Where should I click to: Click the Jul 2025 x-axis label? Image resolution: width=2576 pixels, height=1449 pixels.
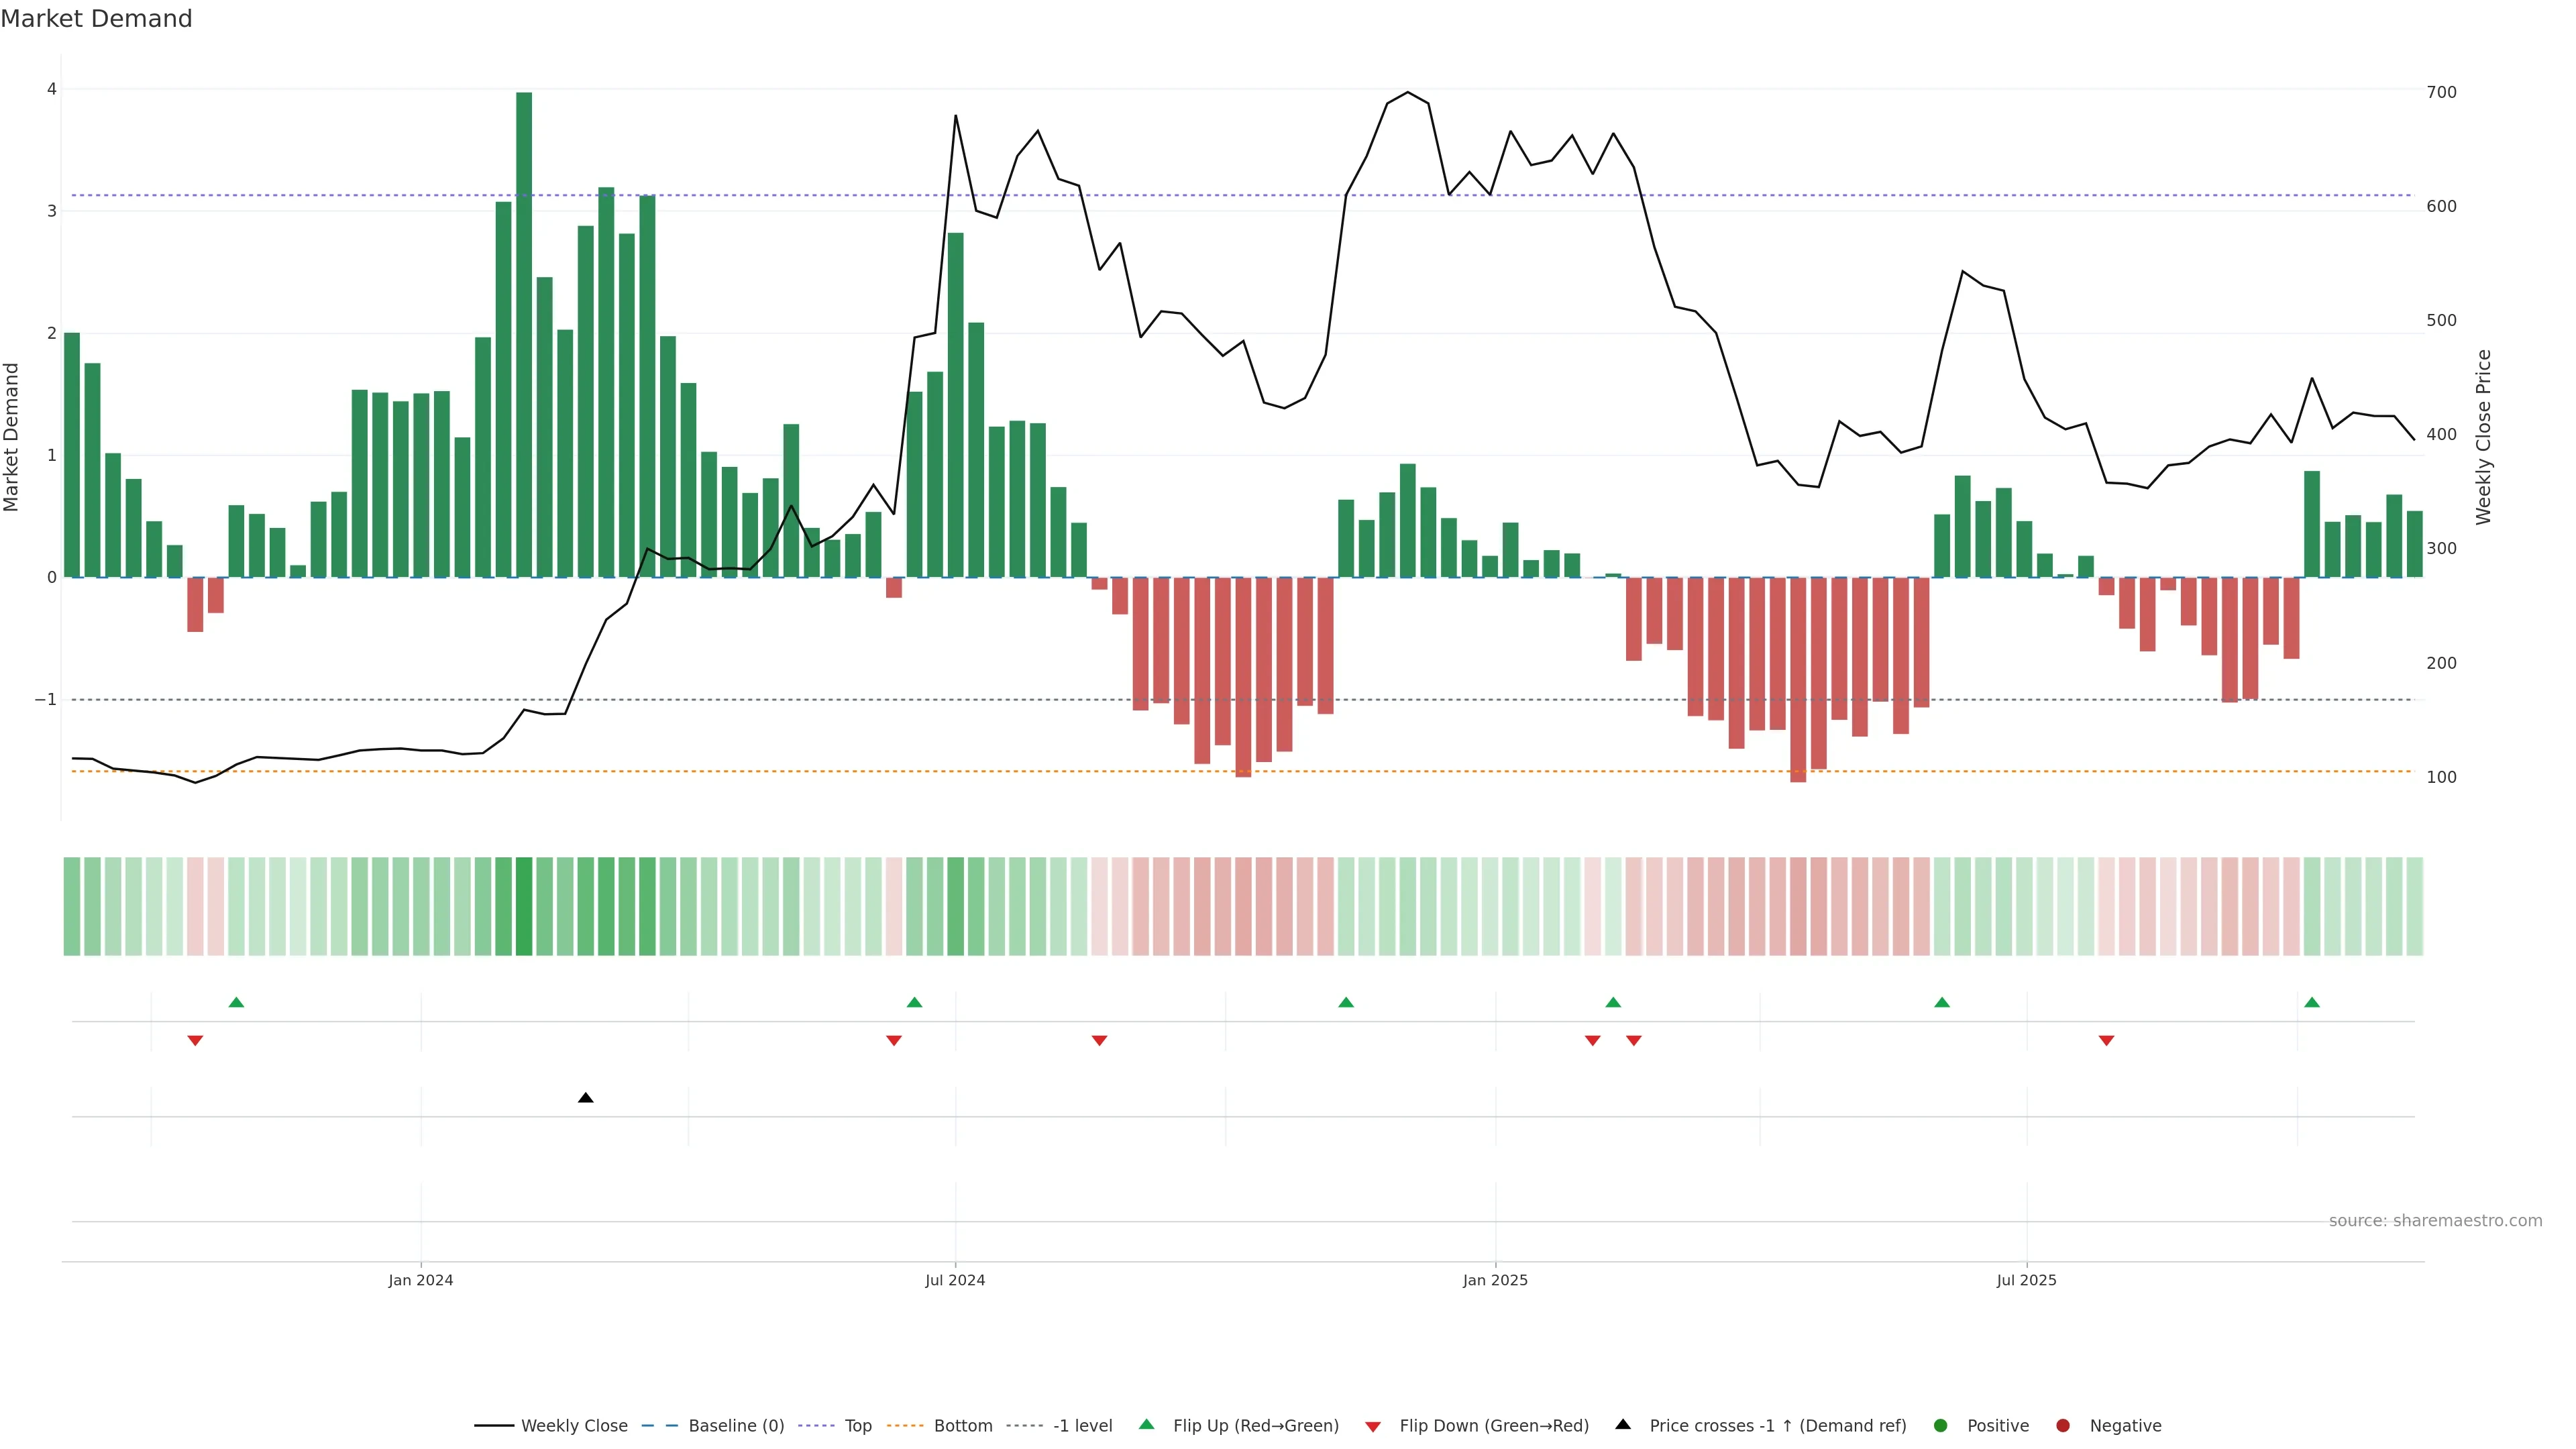[x=2026, y=1280]
